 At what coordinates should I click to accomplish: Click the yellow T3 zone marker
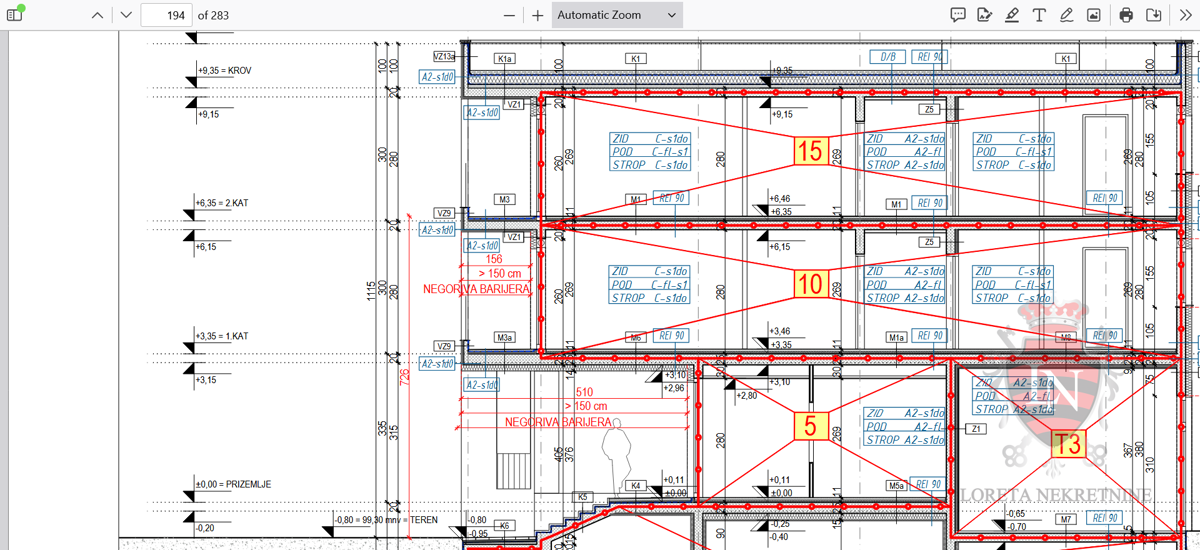(x=1068, y=444)
